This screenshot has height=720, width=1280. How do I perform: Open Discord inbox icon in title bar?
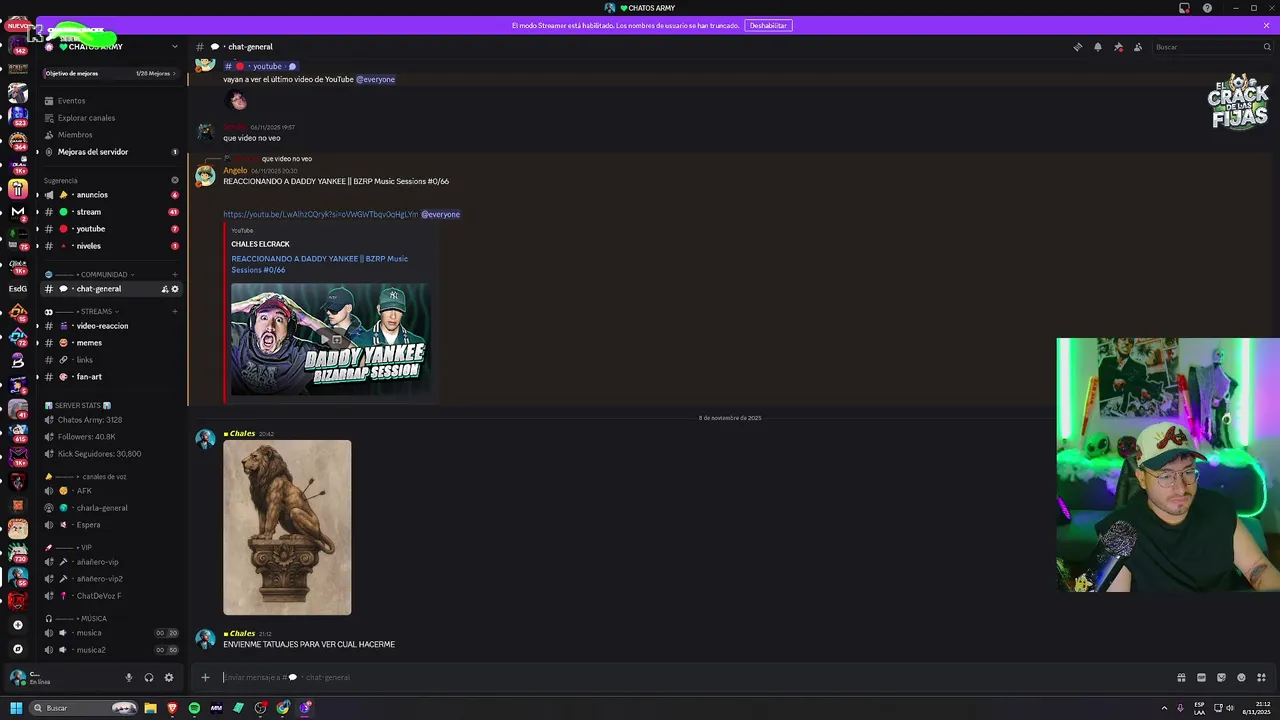pyautogui.click(x=1184, y=8)
